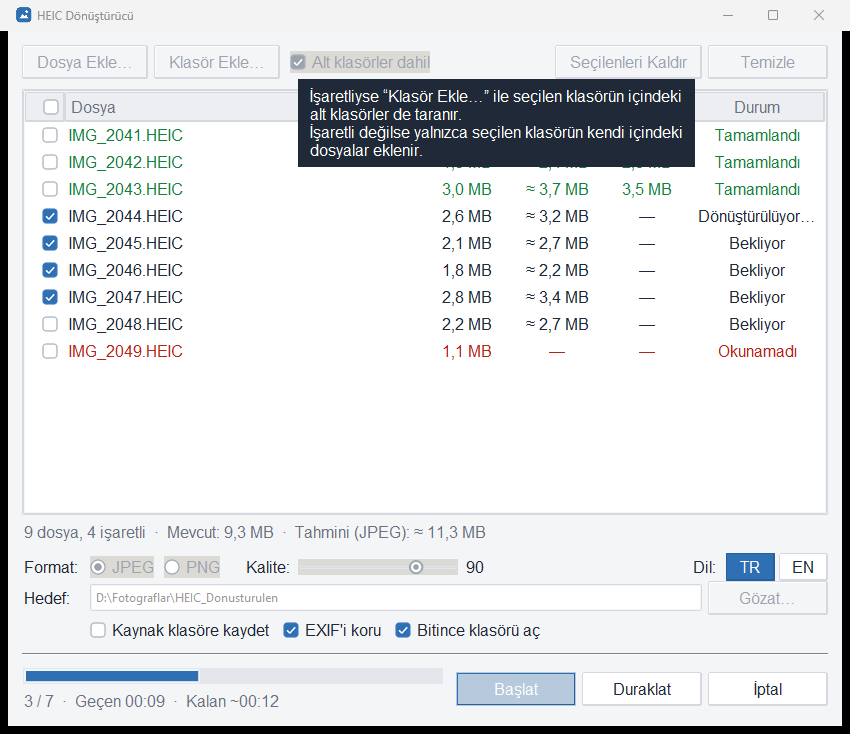Check the IMG_2048.HEIC checkbox
This screenshot has height=734, width=850.
(50, 324)
